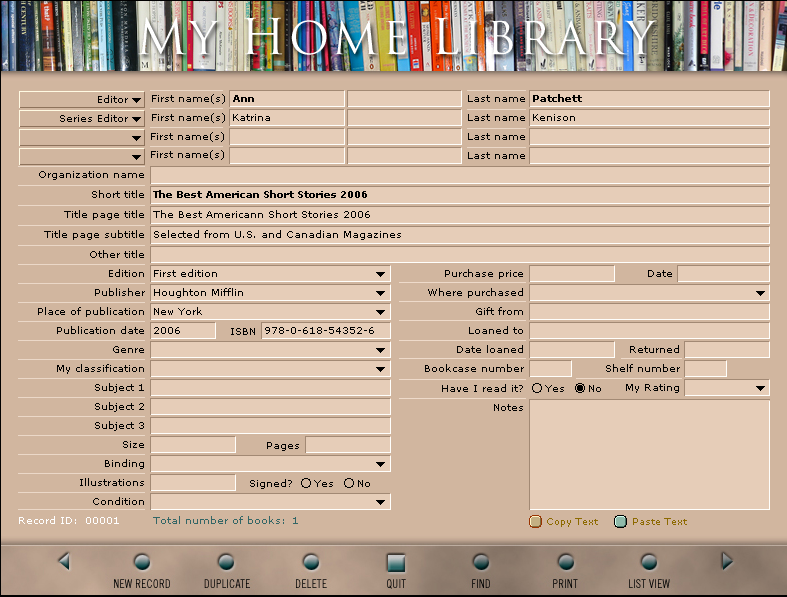The width and height of the screenshot is (787, 597).
Task: Click the Title page subtitle field
Action: click(460, 235)
